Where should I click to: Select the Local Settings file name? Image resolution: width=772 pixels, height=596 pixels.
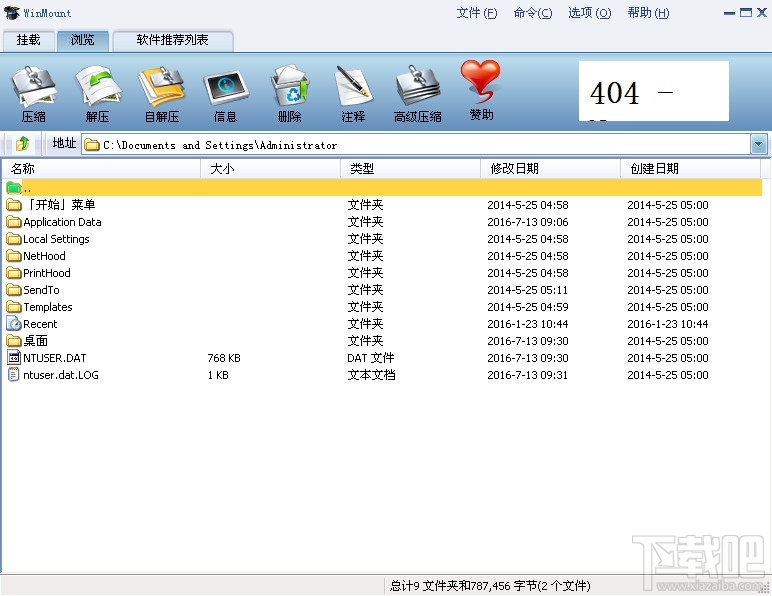pyautogui.click(x=56, y=239)
